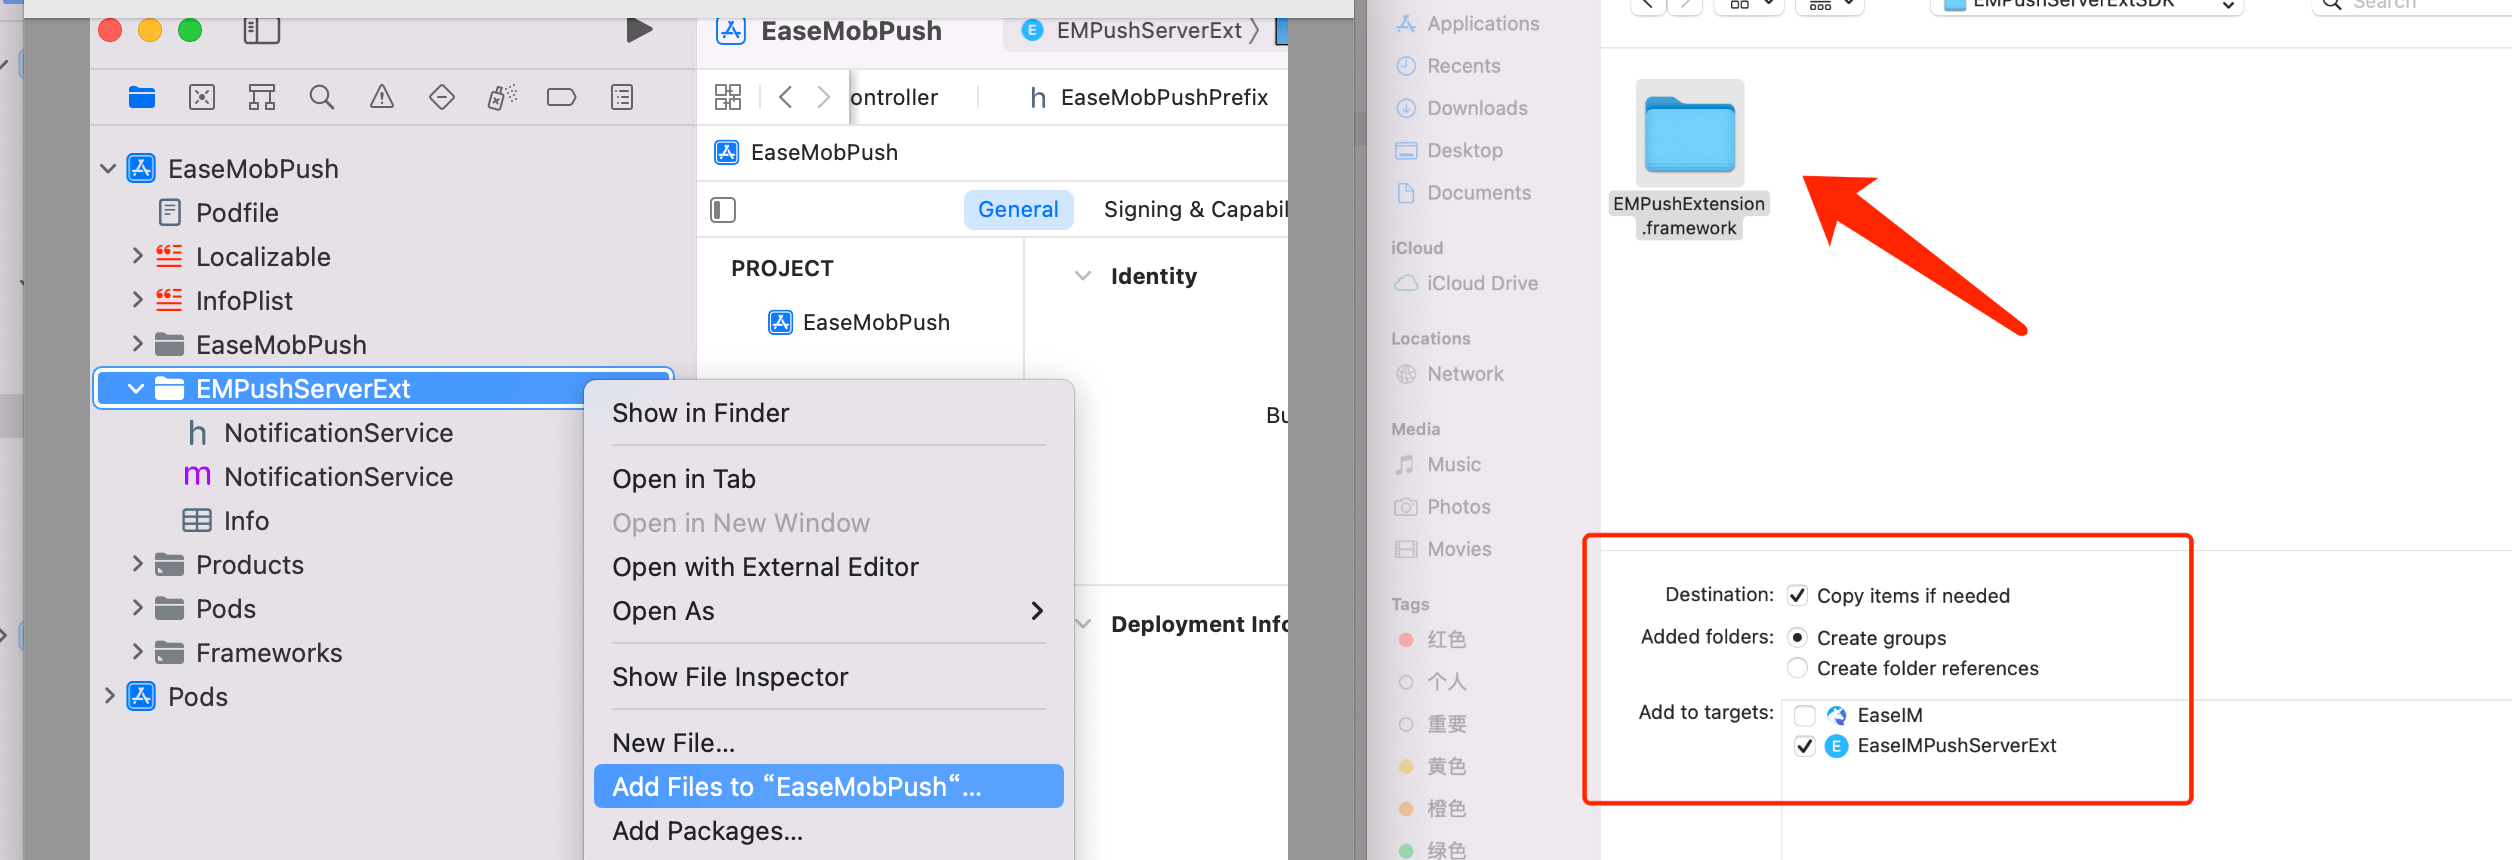Viewport: 2512px width, 860px height.
Task: Open the Find navigator magnifier
Action: [322, 97]
